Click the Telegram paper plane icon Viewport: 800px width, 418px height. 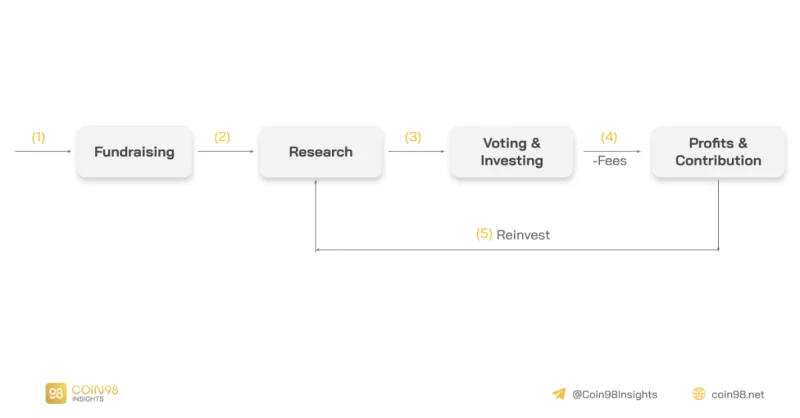[x=559, y=394]
